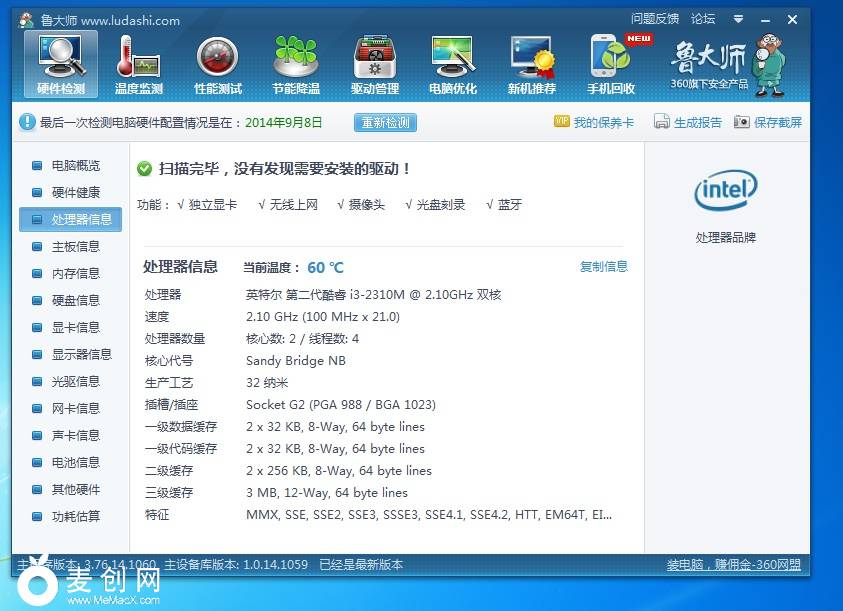Open the 硬件检测 hardware detection icon

click(x=60, y=62)
